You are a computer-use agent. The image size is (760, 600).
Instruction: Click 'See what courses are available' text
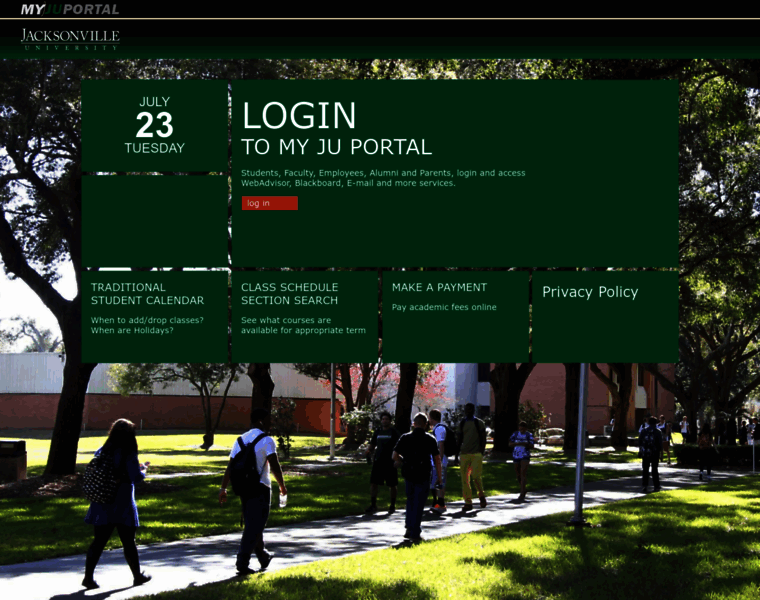(x=303, y=325)
